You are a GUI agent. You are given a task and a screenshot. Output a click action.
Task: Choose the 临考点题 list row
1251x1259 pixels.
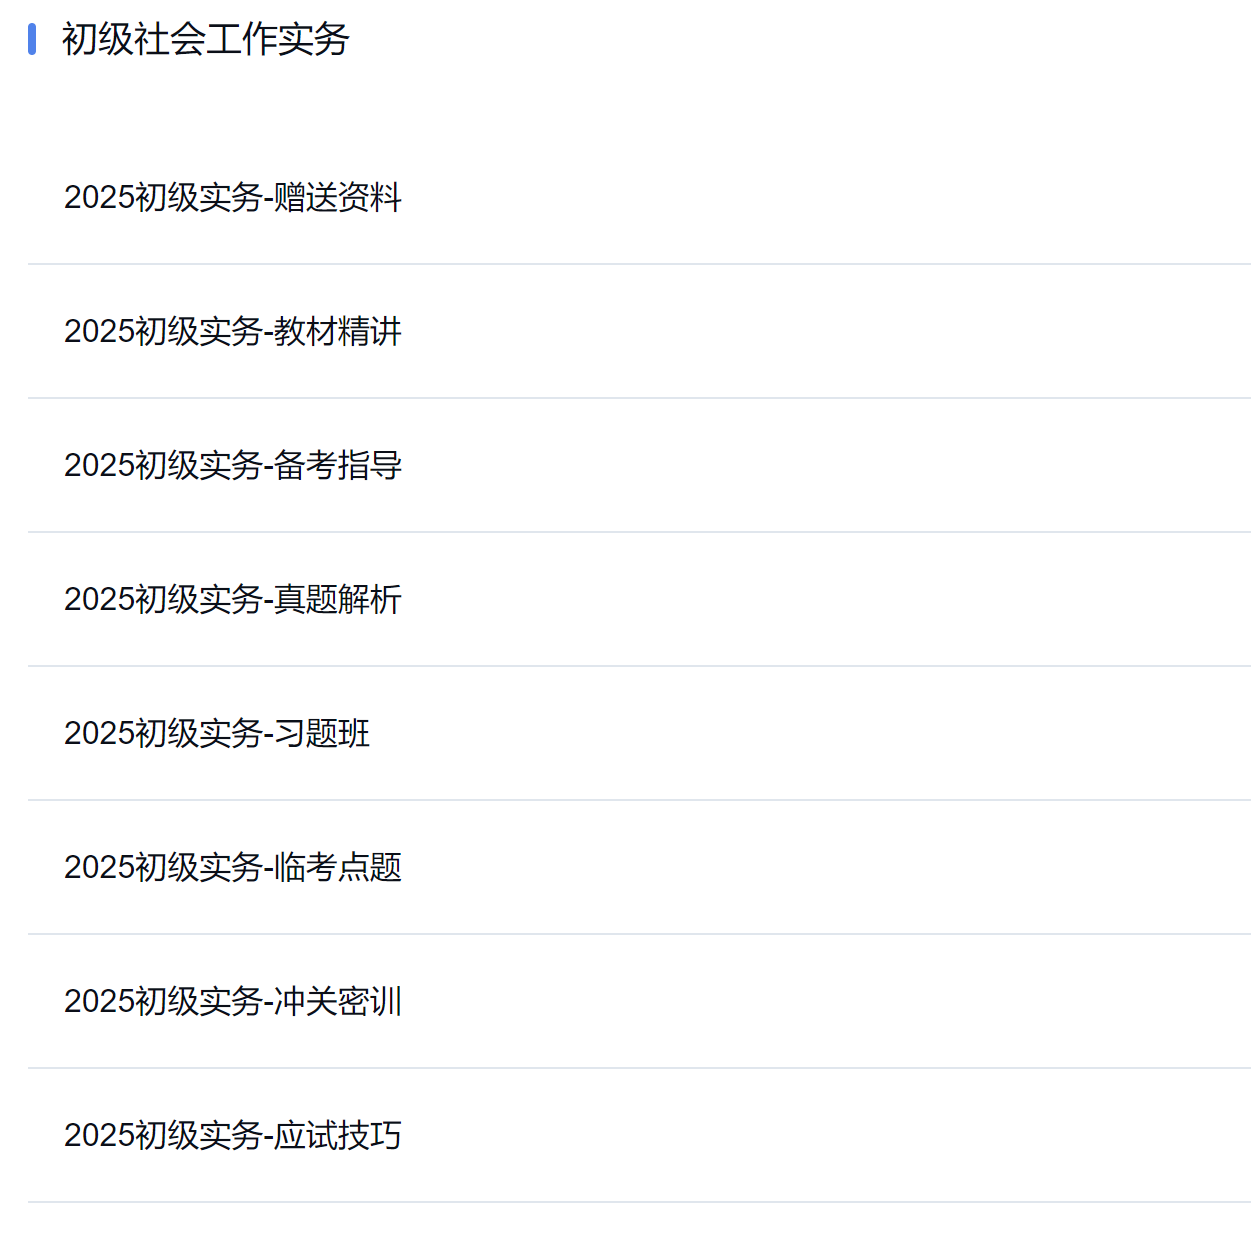639,867
